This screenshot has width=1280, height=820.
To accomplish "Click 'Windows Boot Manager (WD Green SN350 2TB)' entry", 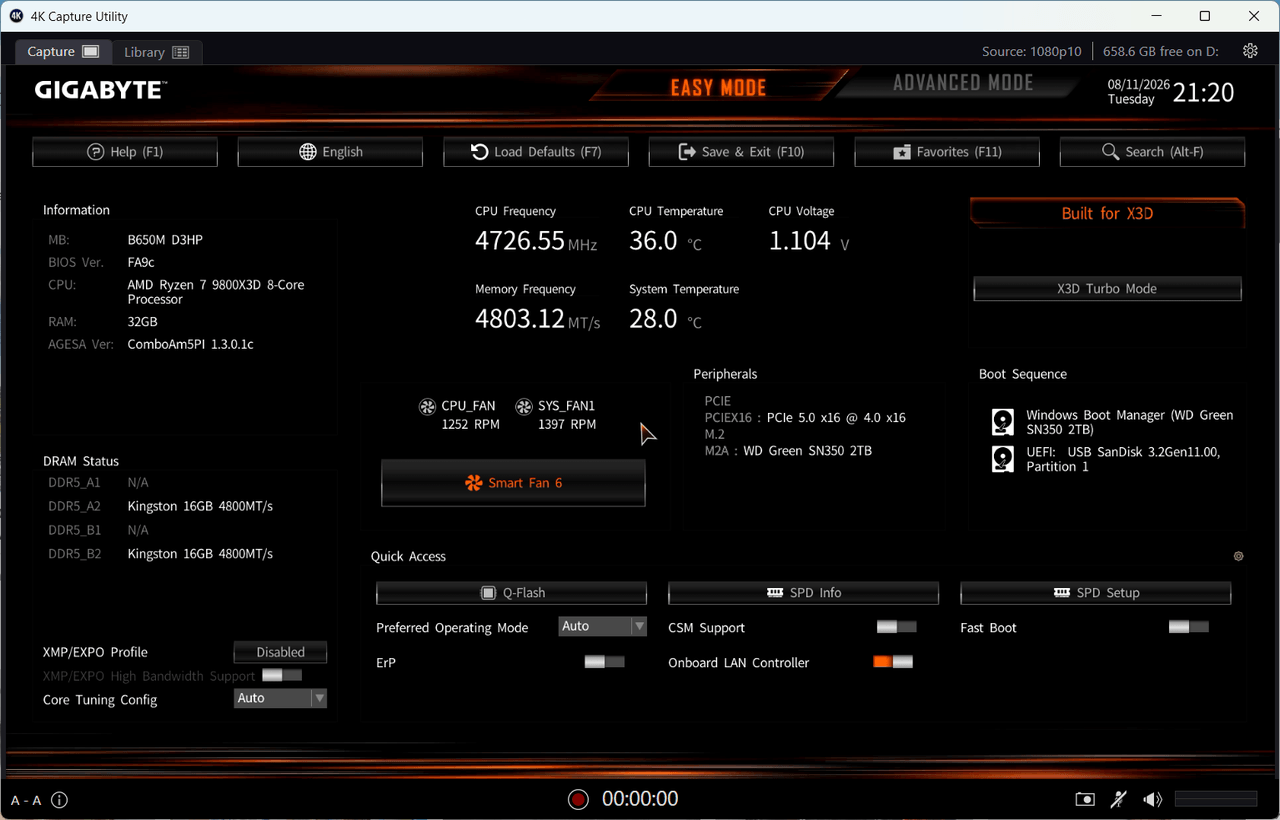I will pyautogui.click(x=1129, y=422).
